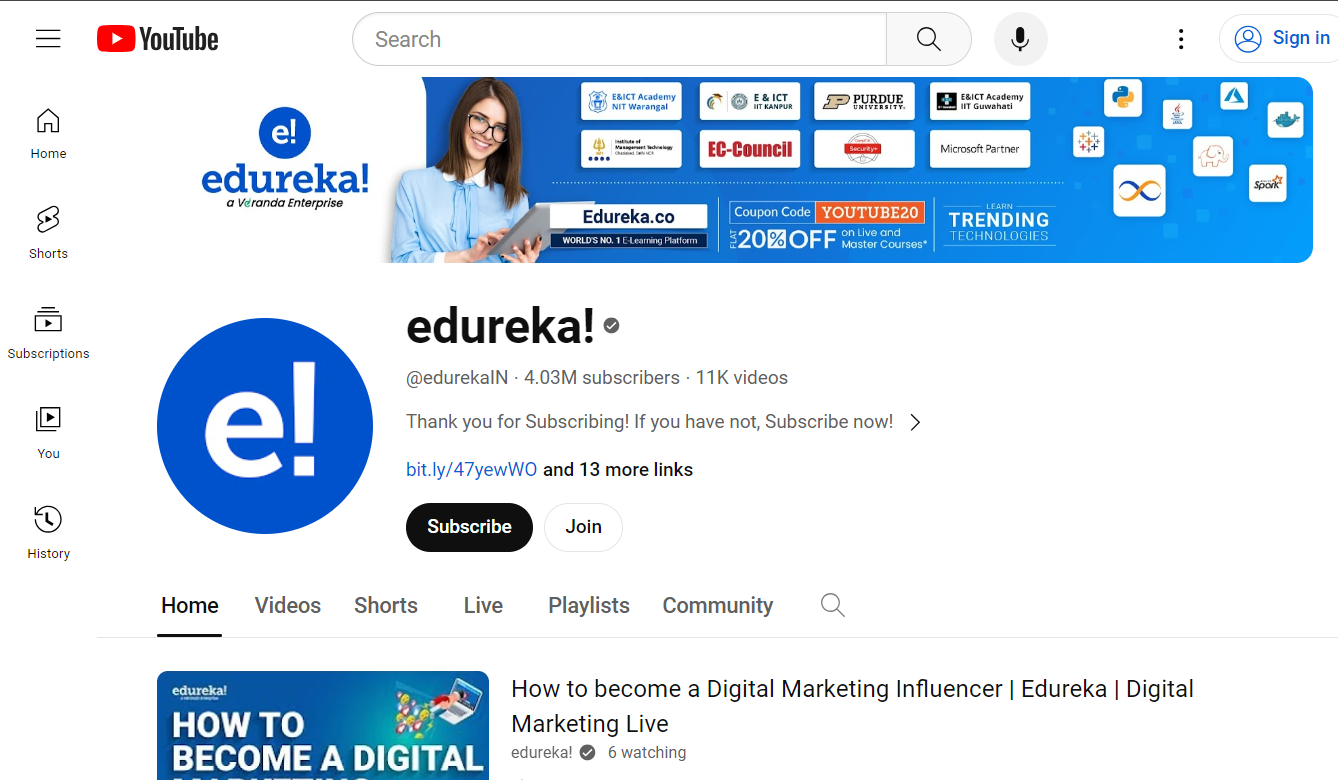Go to Home in sidebar
This screenshot has height=780, width=1338.
[48, 134]
